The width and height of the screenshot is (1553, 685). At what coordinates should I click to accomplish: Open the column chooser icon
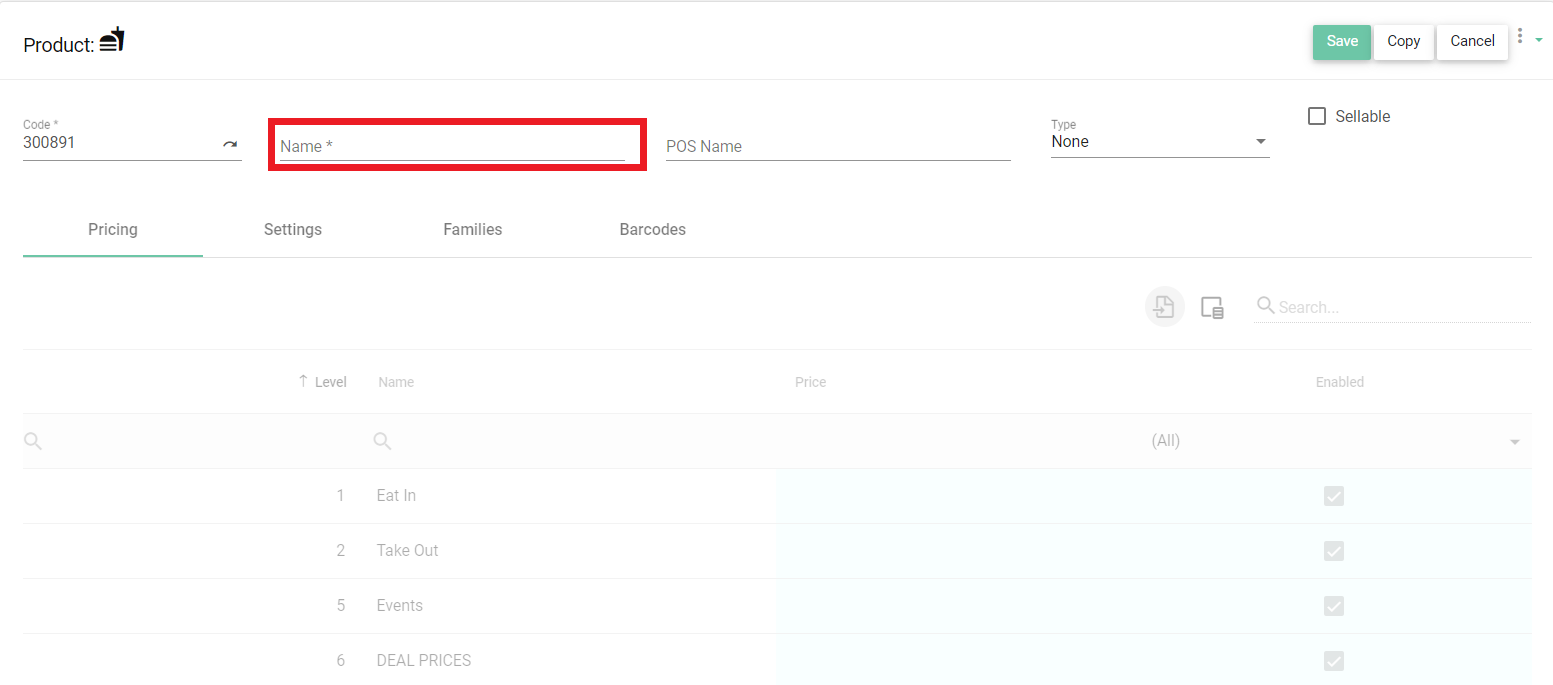[1212, 308]
